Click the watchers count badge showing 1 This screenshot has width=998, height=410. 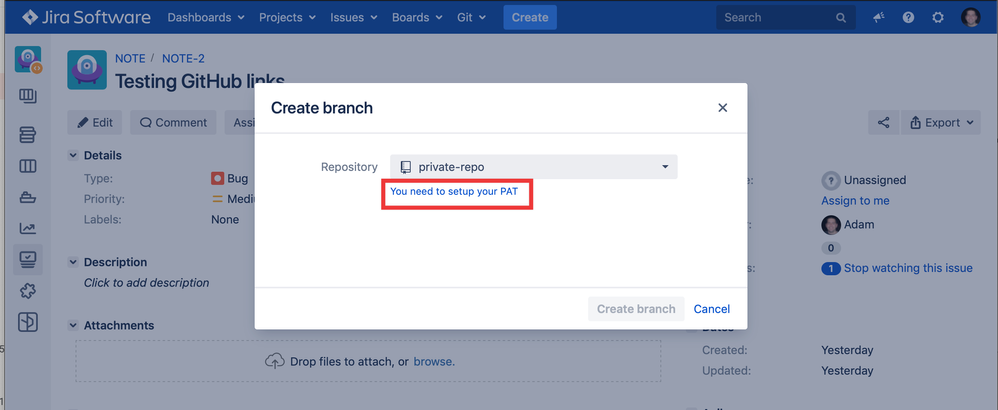coord(831,269)
